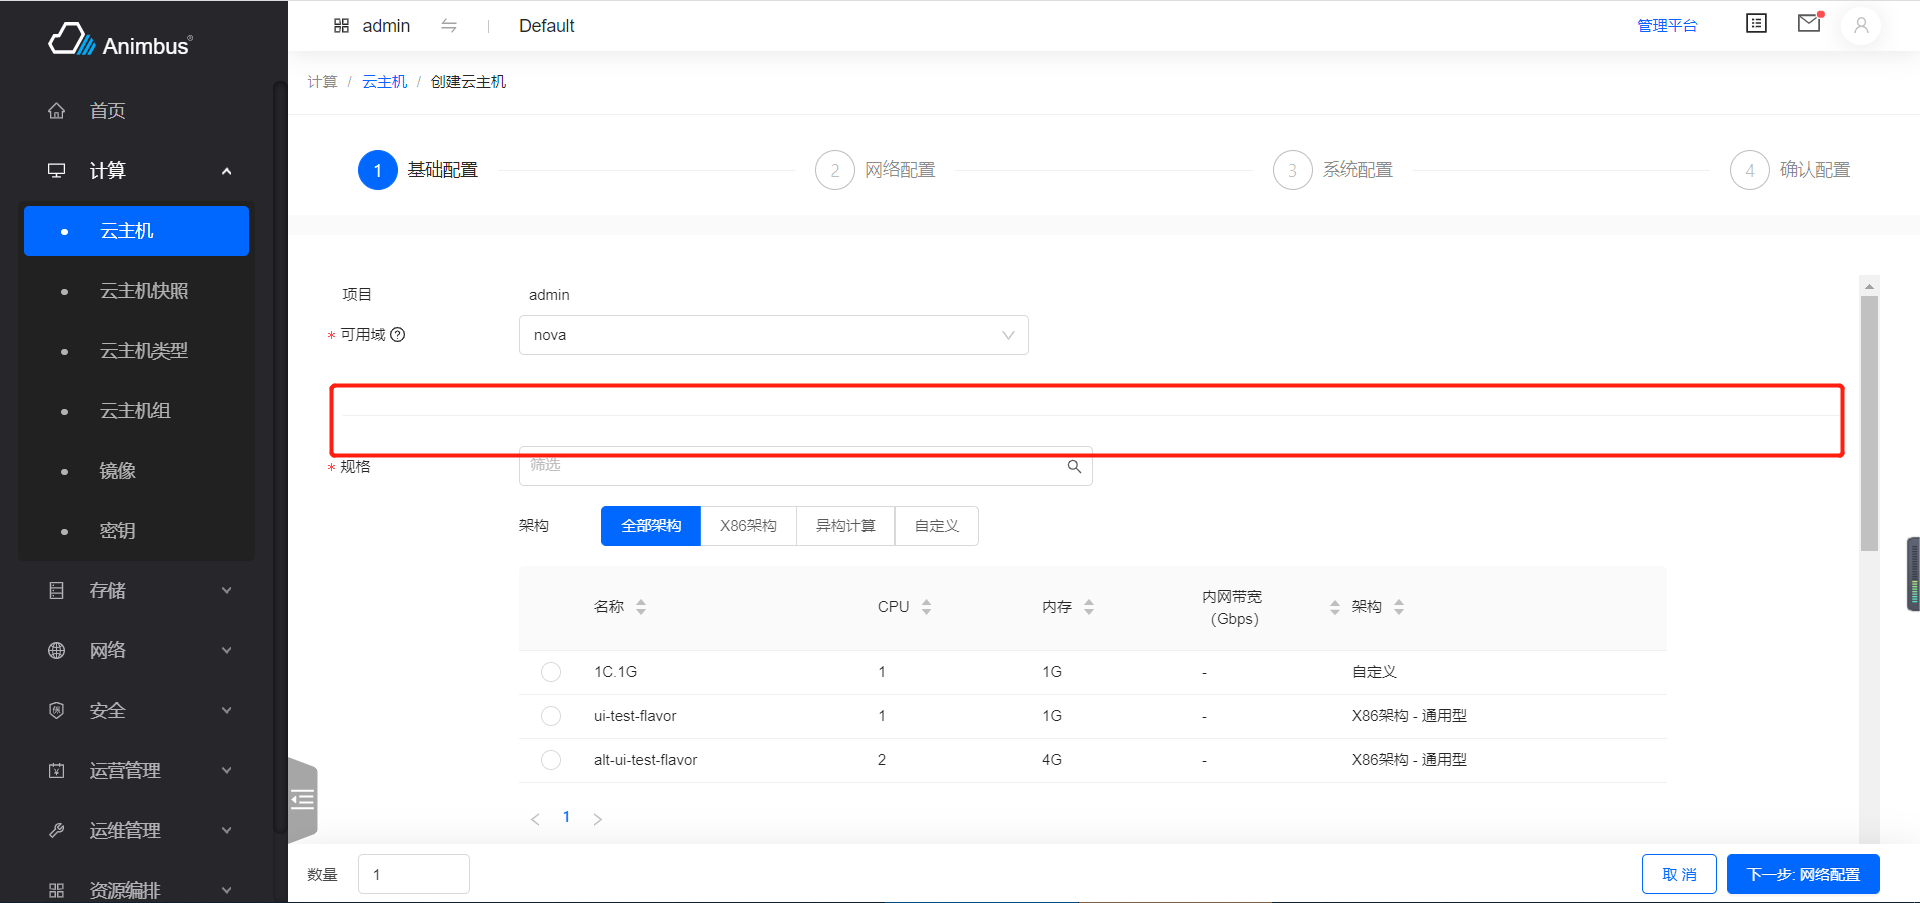Click the search icon in 规格 filter

point(1074,467)
